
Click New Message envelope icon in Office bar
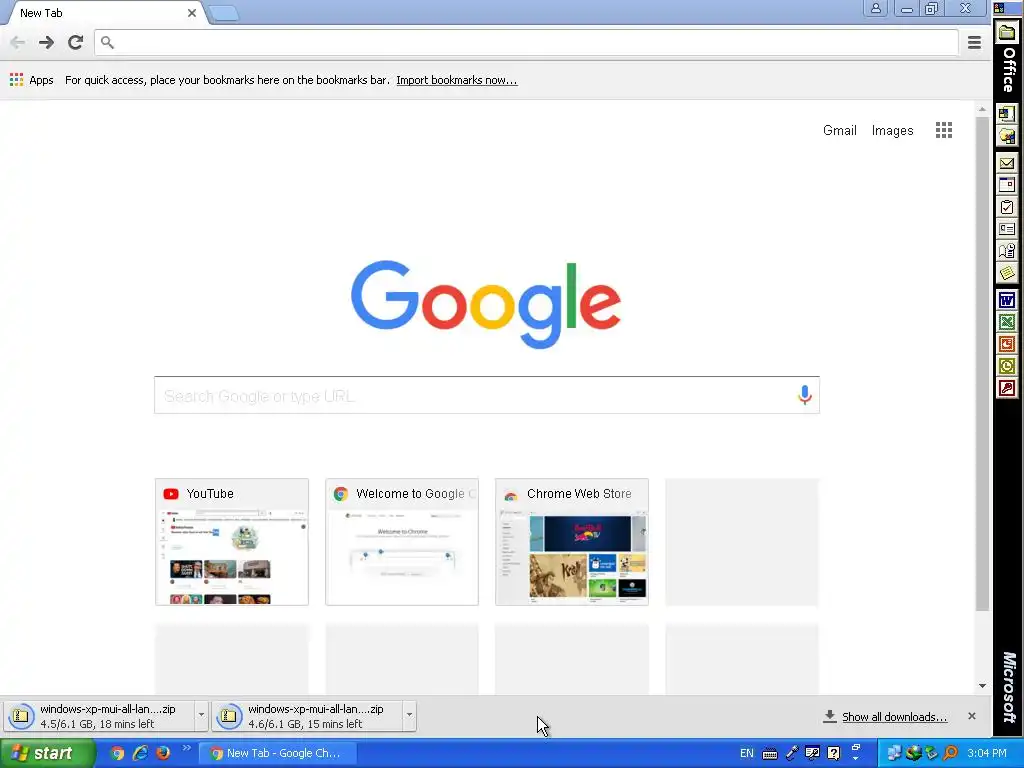click(1007, 163)
